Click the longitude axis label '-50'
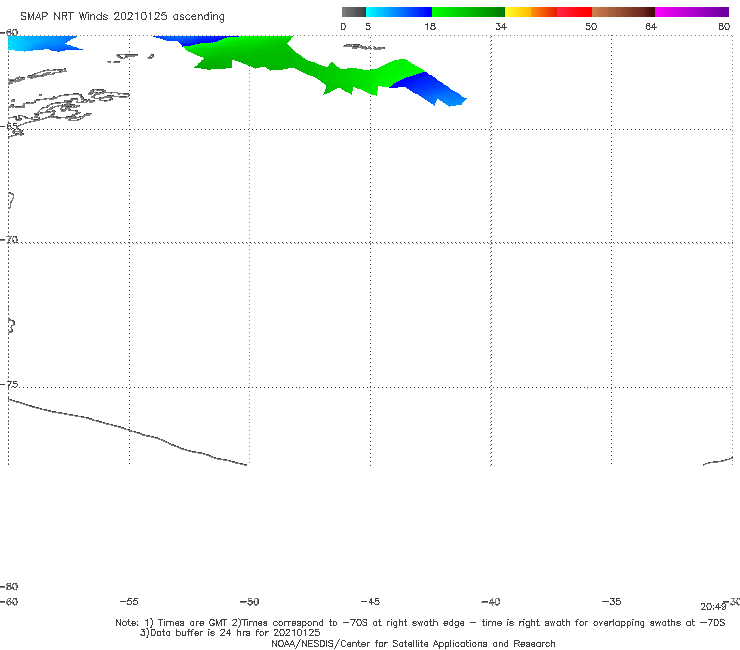Screen dimensions: 740x650 pos(249,601)
